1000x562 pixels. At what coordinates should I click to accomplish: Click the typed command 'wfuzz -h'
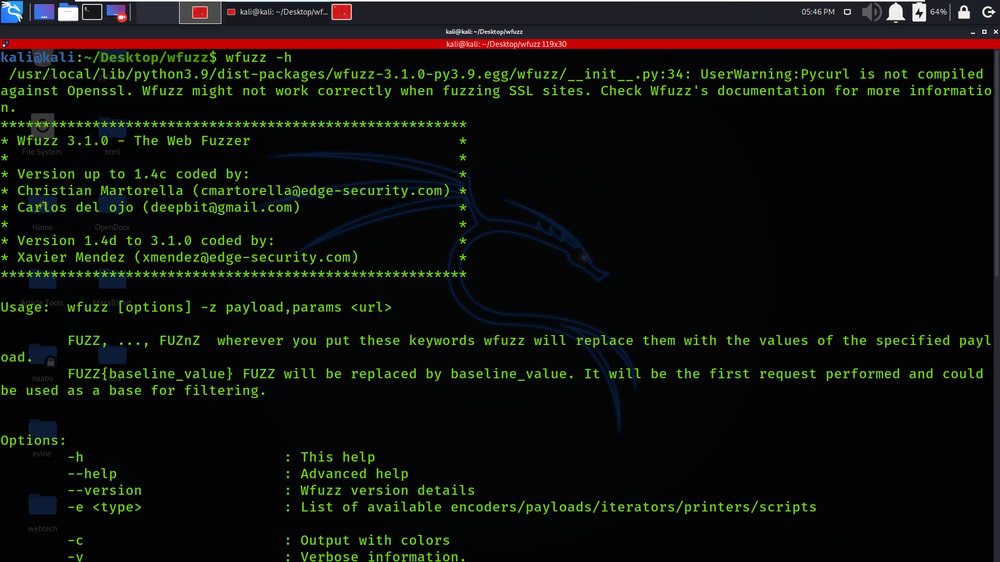click(x=258, y=57)
